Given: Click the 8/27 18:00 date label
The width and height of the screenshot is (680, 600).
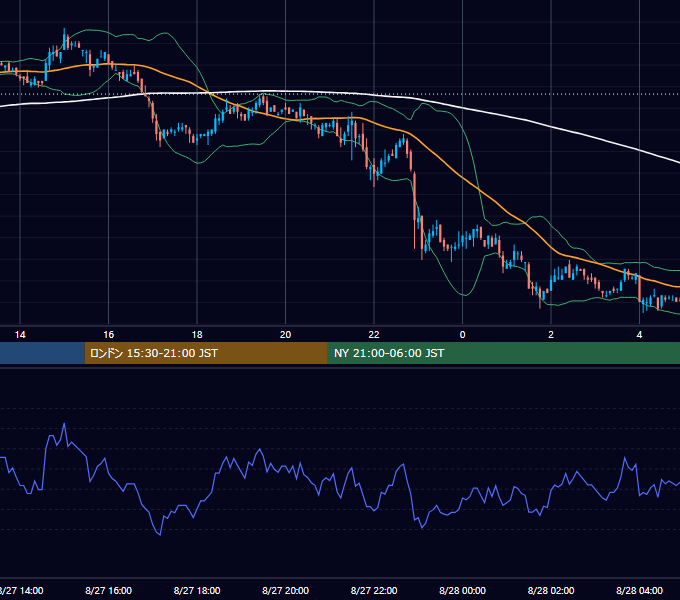Looking at the screenshot, I should (197, 590).
